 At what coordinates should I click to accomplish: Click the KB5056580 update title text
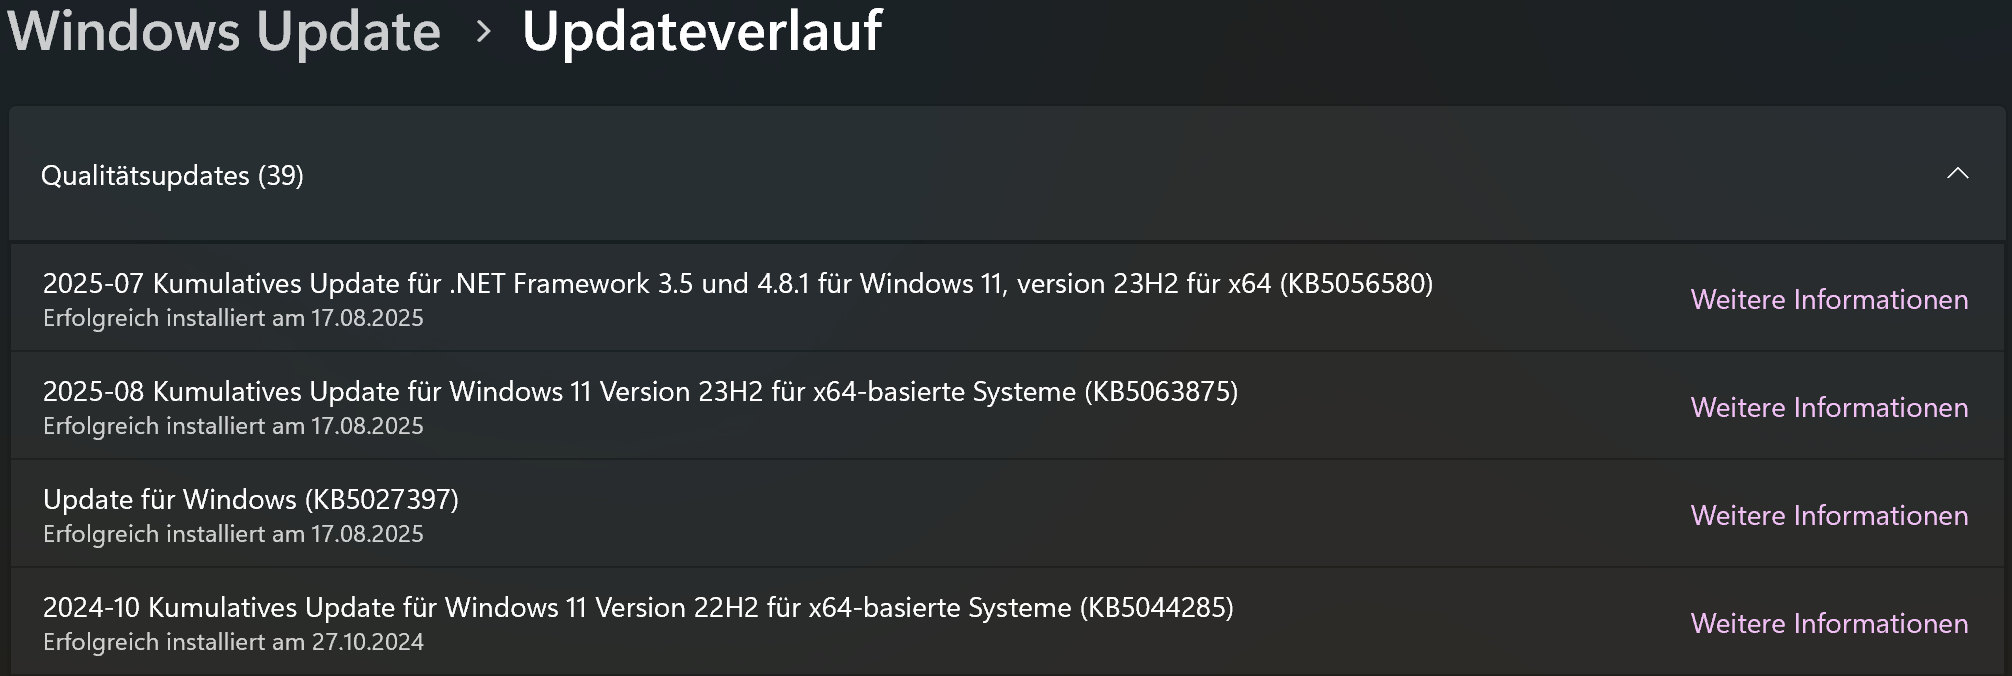tap(738, 283)
